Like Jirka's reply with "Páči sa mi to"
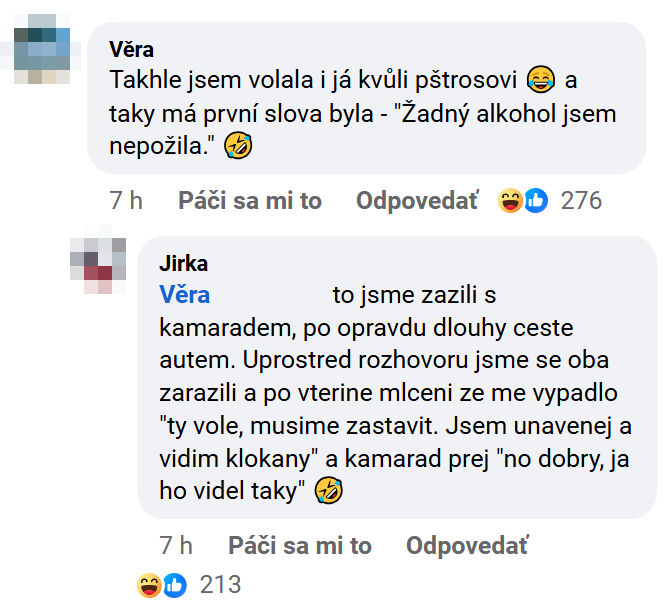This screenshot has height=612, width=670. 300,546
